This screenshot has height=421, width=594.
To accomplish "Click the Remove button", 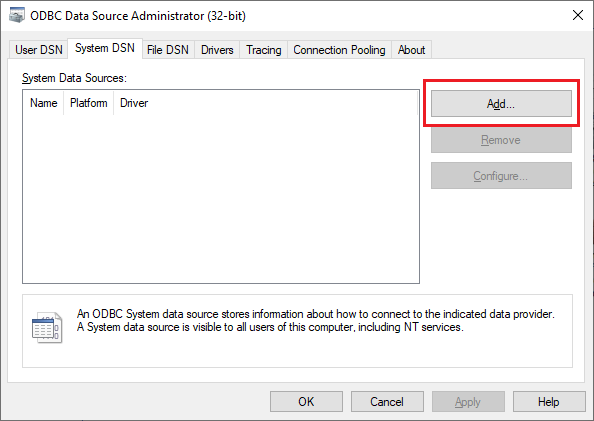I will pyautogui.click(x=501, y=140).
